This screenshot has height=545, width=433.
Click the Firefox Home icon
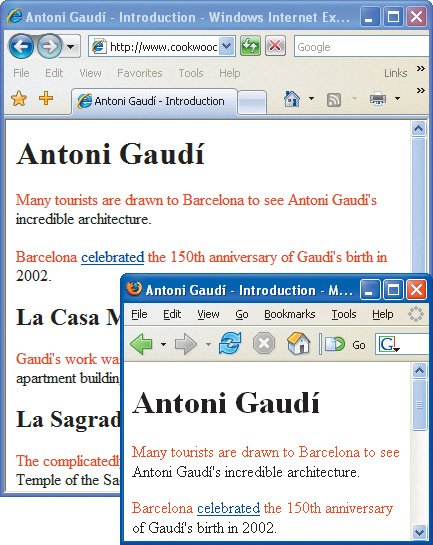point(299,343)
